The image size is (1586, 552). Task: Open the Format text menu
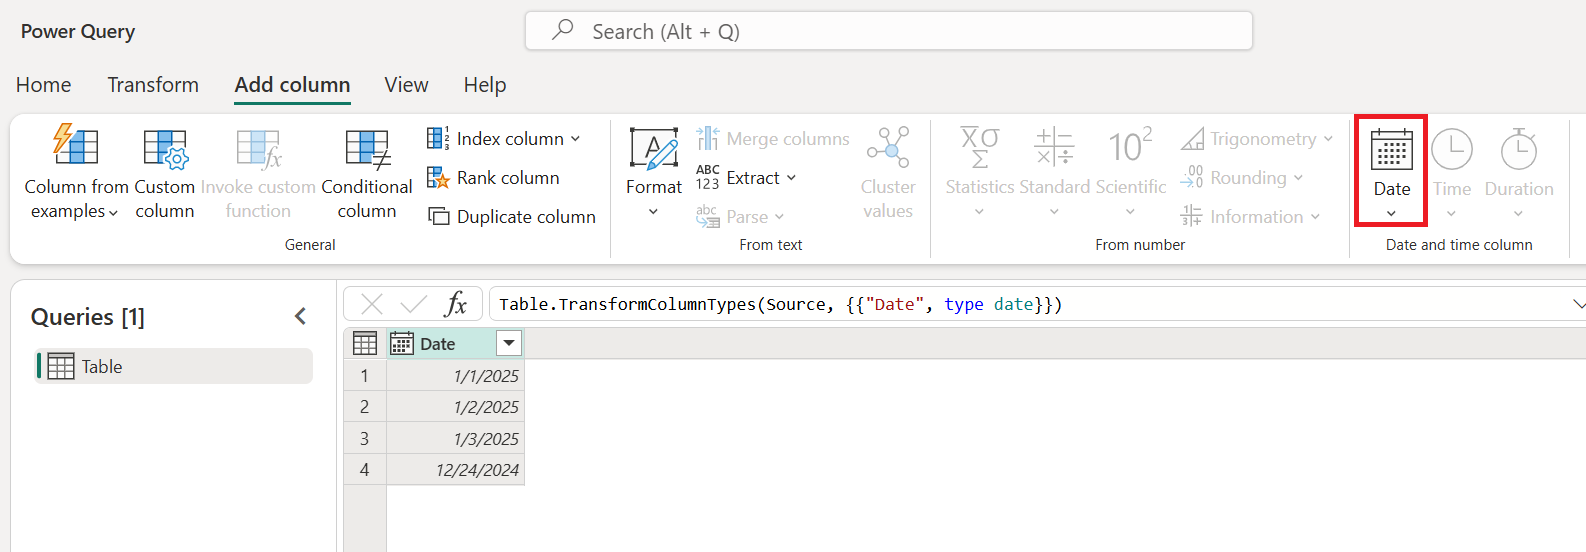[654, 170]
